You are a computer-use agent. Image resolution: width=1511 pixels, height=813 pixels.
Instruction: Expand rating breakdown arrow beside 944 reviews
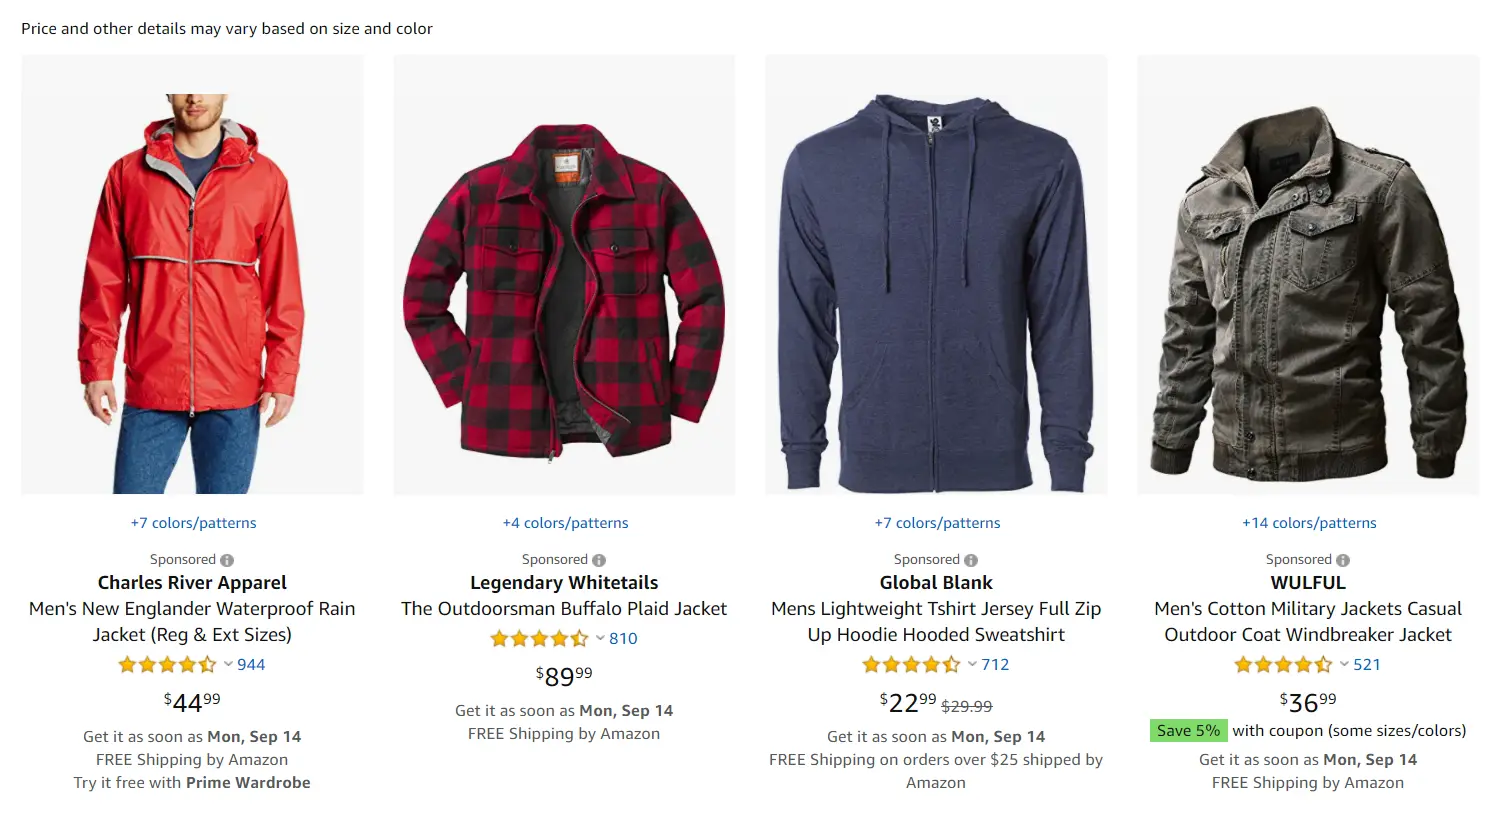coord(228,664)
